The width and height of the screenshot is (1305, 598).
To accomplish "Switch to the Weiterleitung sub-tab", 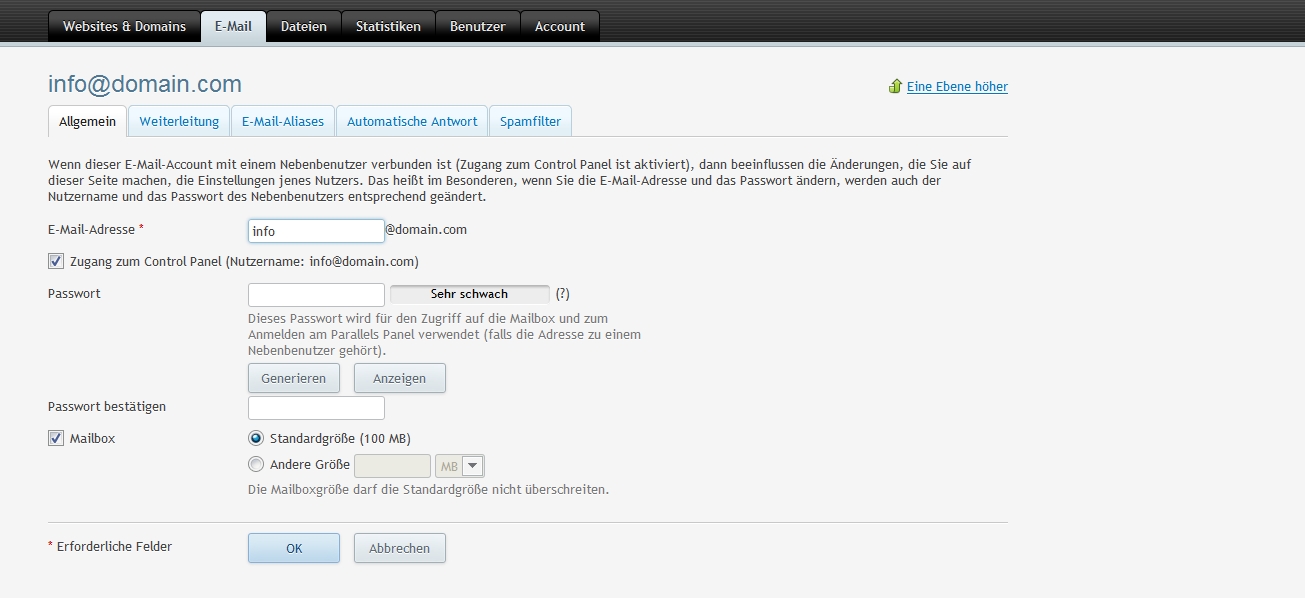I will pyautogui.click(x=179, y=122).
